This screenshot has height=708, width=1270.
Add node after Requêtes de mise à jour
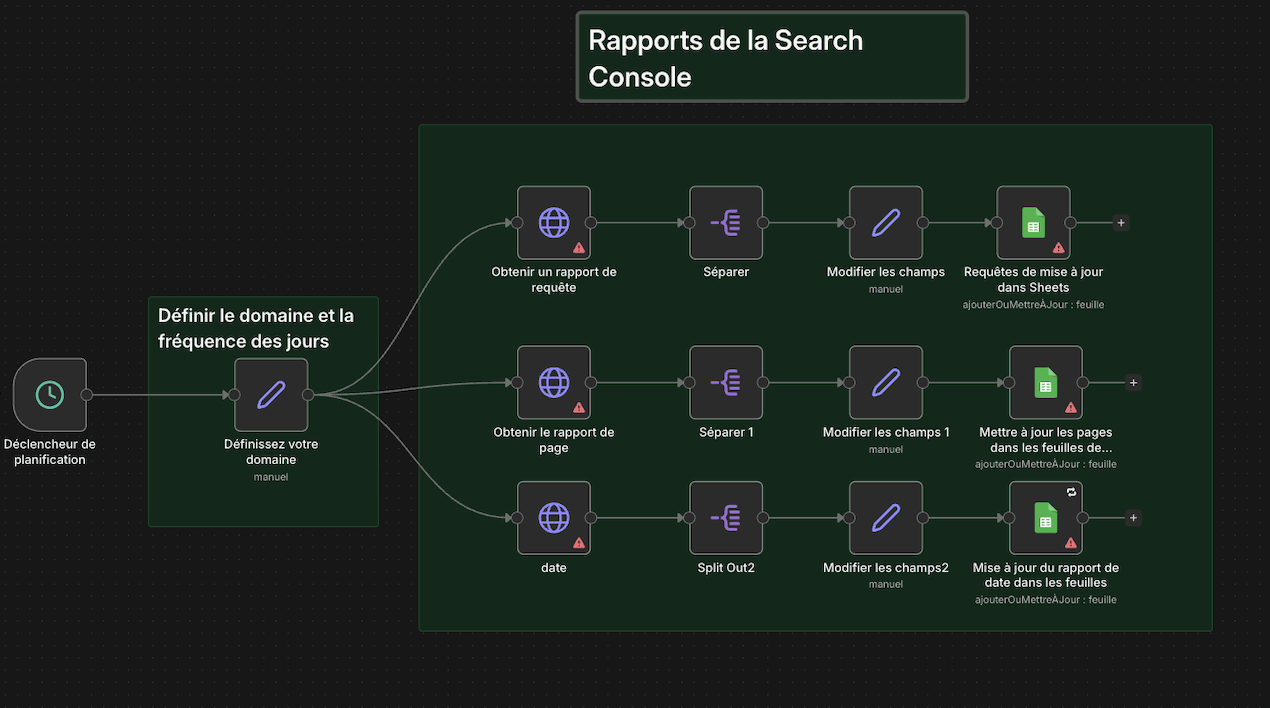click(1121, 223)
